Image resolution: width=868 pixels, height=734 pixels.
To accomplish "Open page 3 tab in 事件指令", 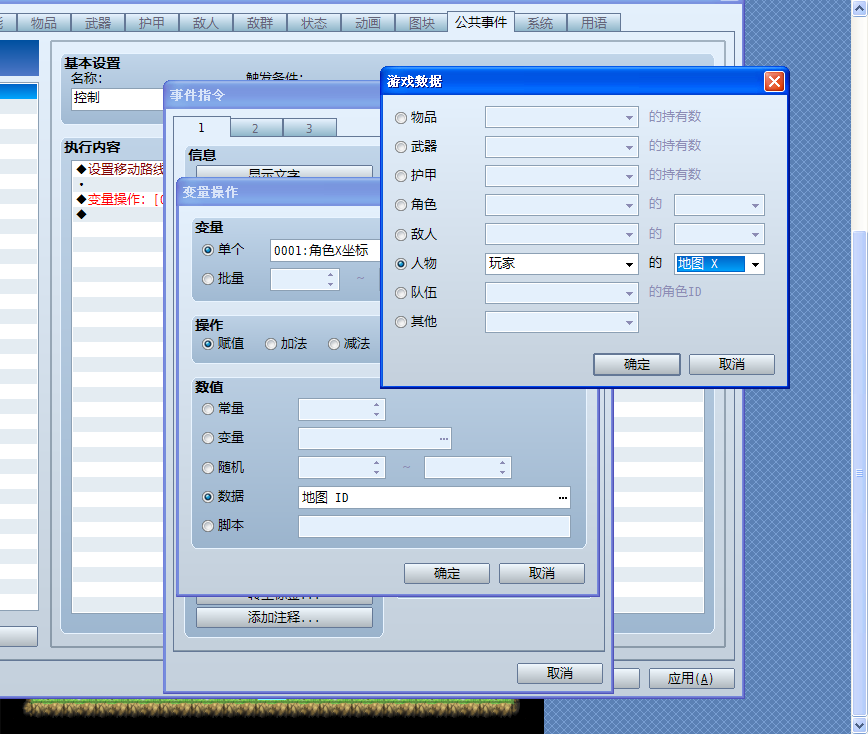I will pyautogui.click(x=309, y=128).
